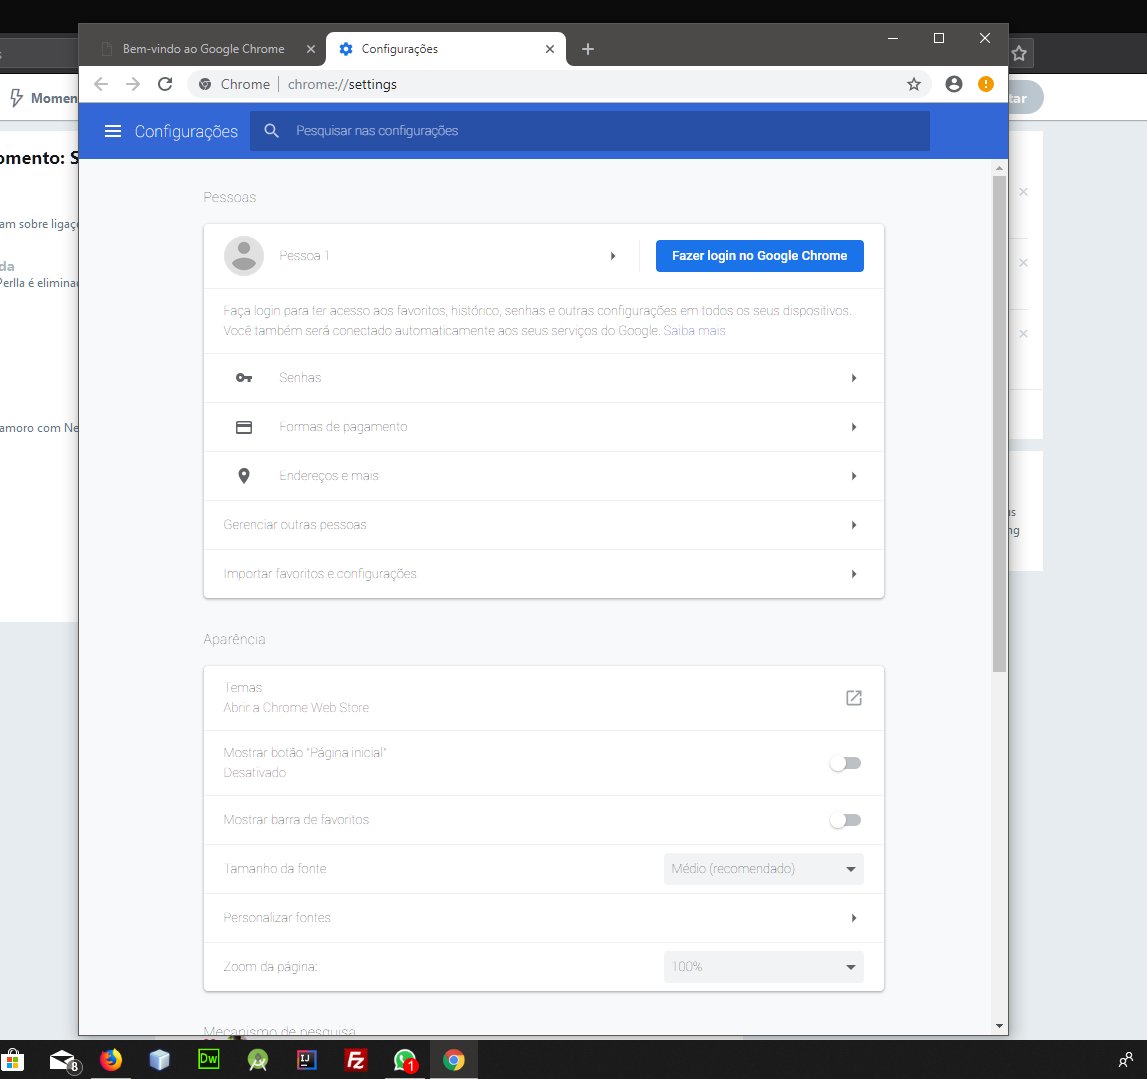The width and height of the screenshot is (1147, 1079).
Task: Click the orange Chrome update alert icon
Action: (986, 84)
